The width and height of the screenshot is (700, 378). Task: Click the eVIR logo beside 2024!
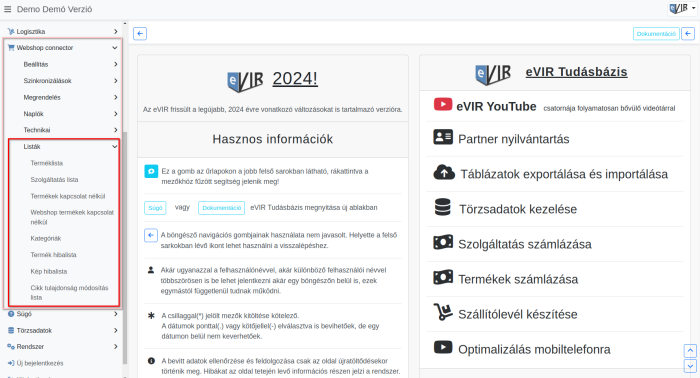[245, 81]
